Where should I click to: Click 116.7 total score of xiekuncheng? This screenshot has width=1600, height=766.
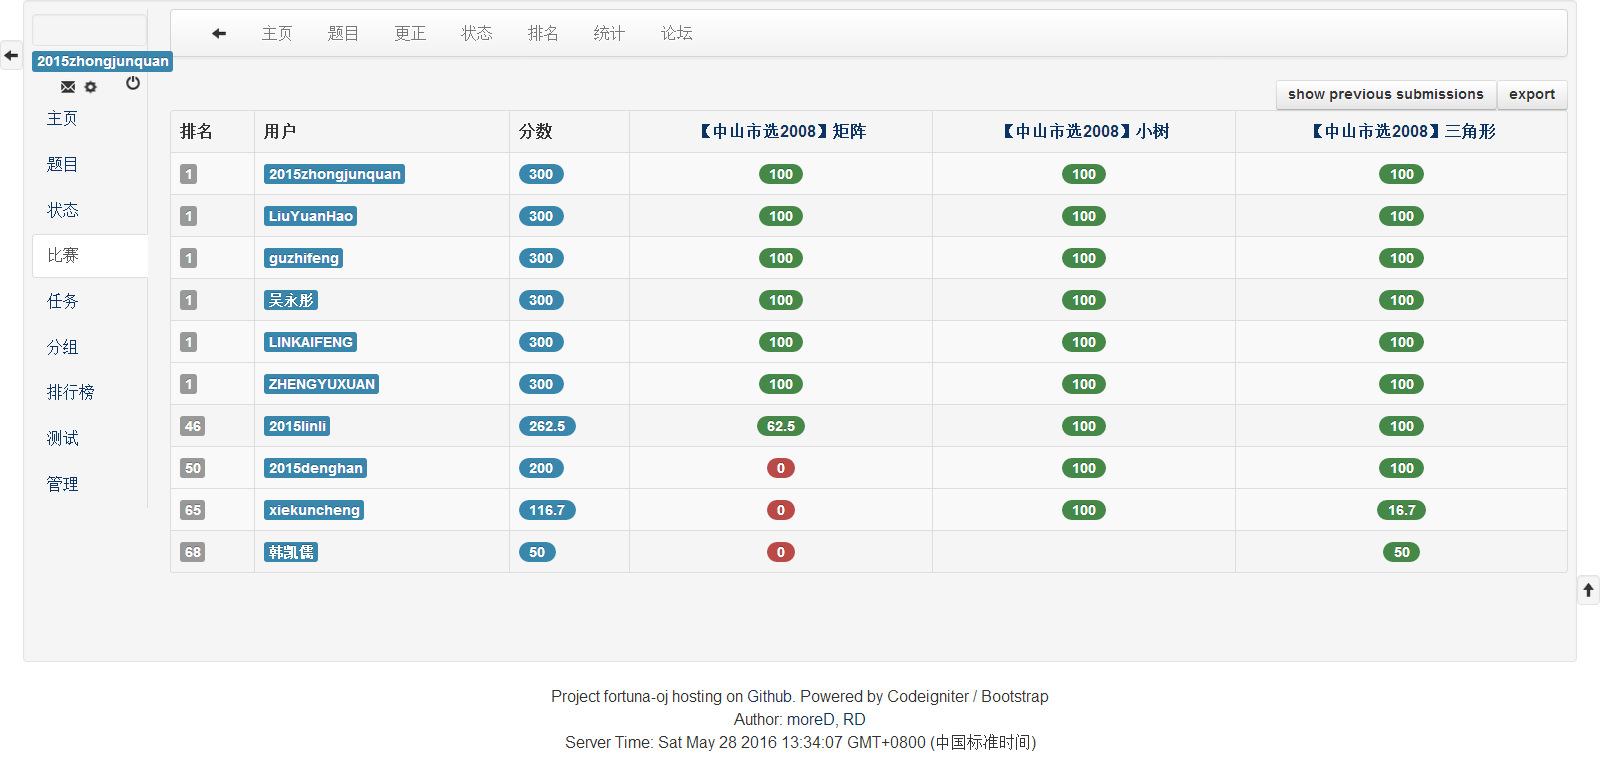tap(547, 510)
